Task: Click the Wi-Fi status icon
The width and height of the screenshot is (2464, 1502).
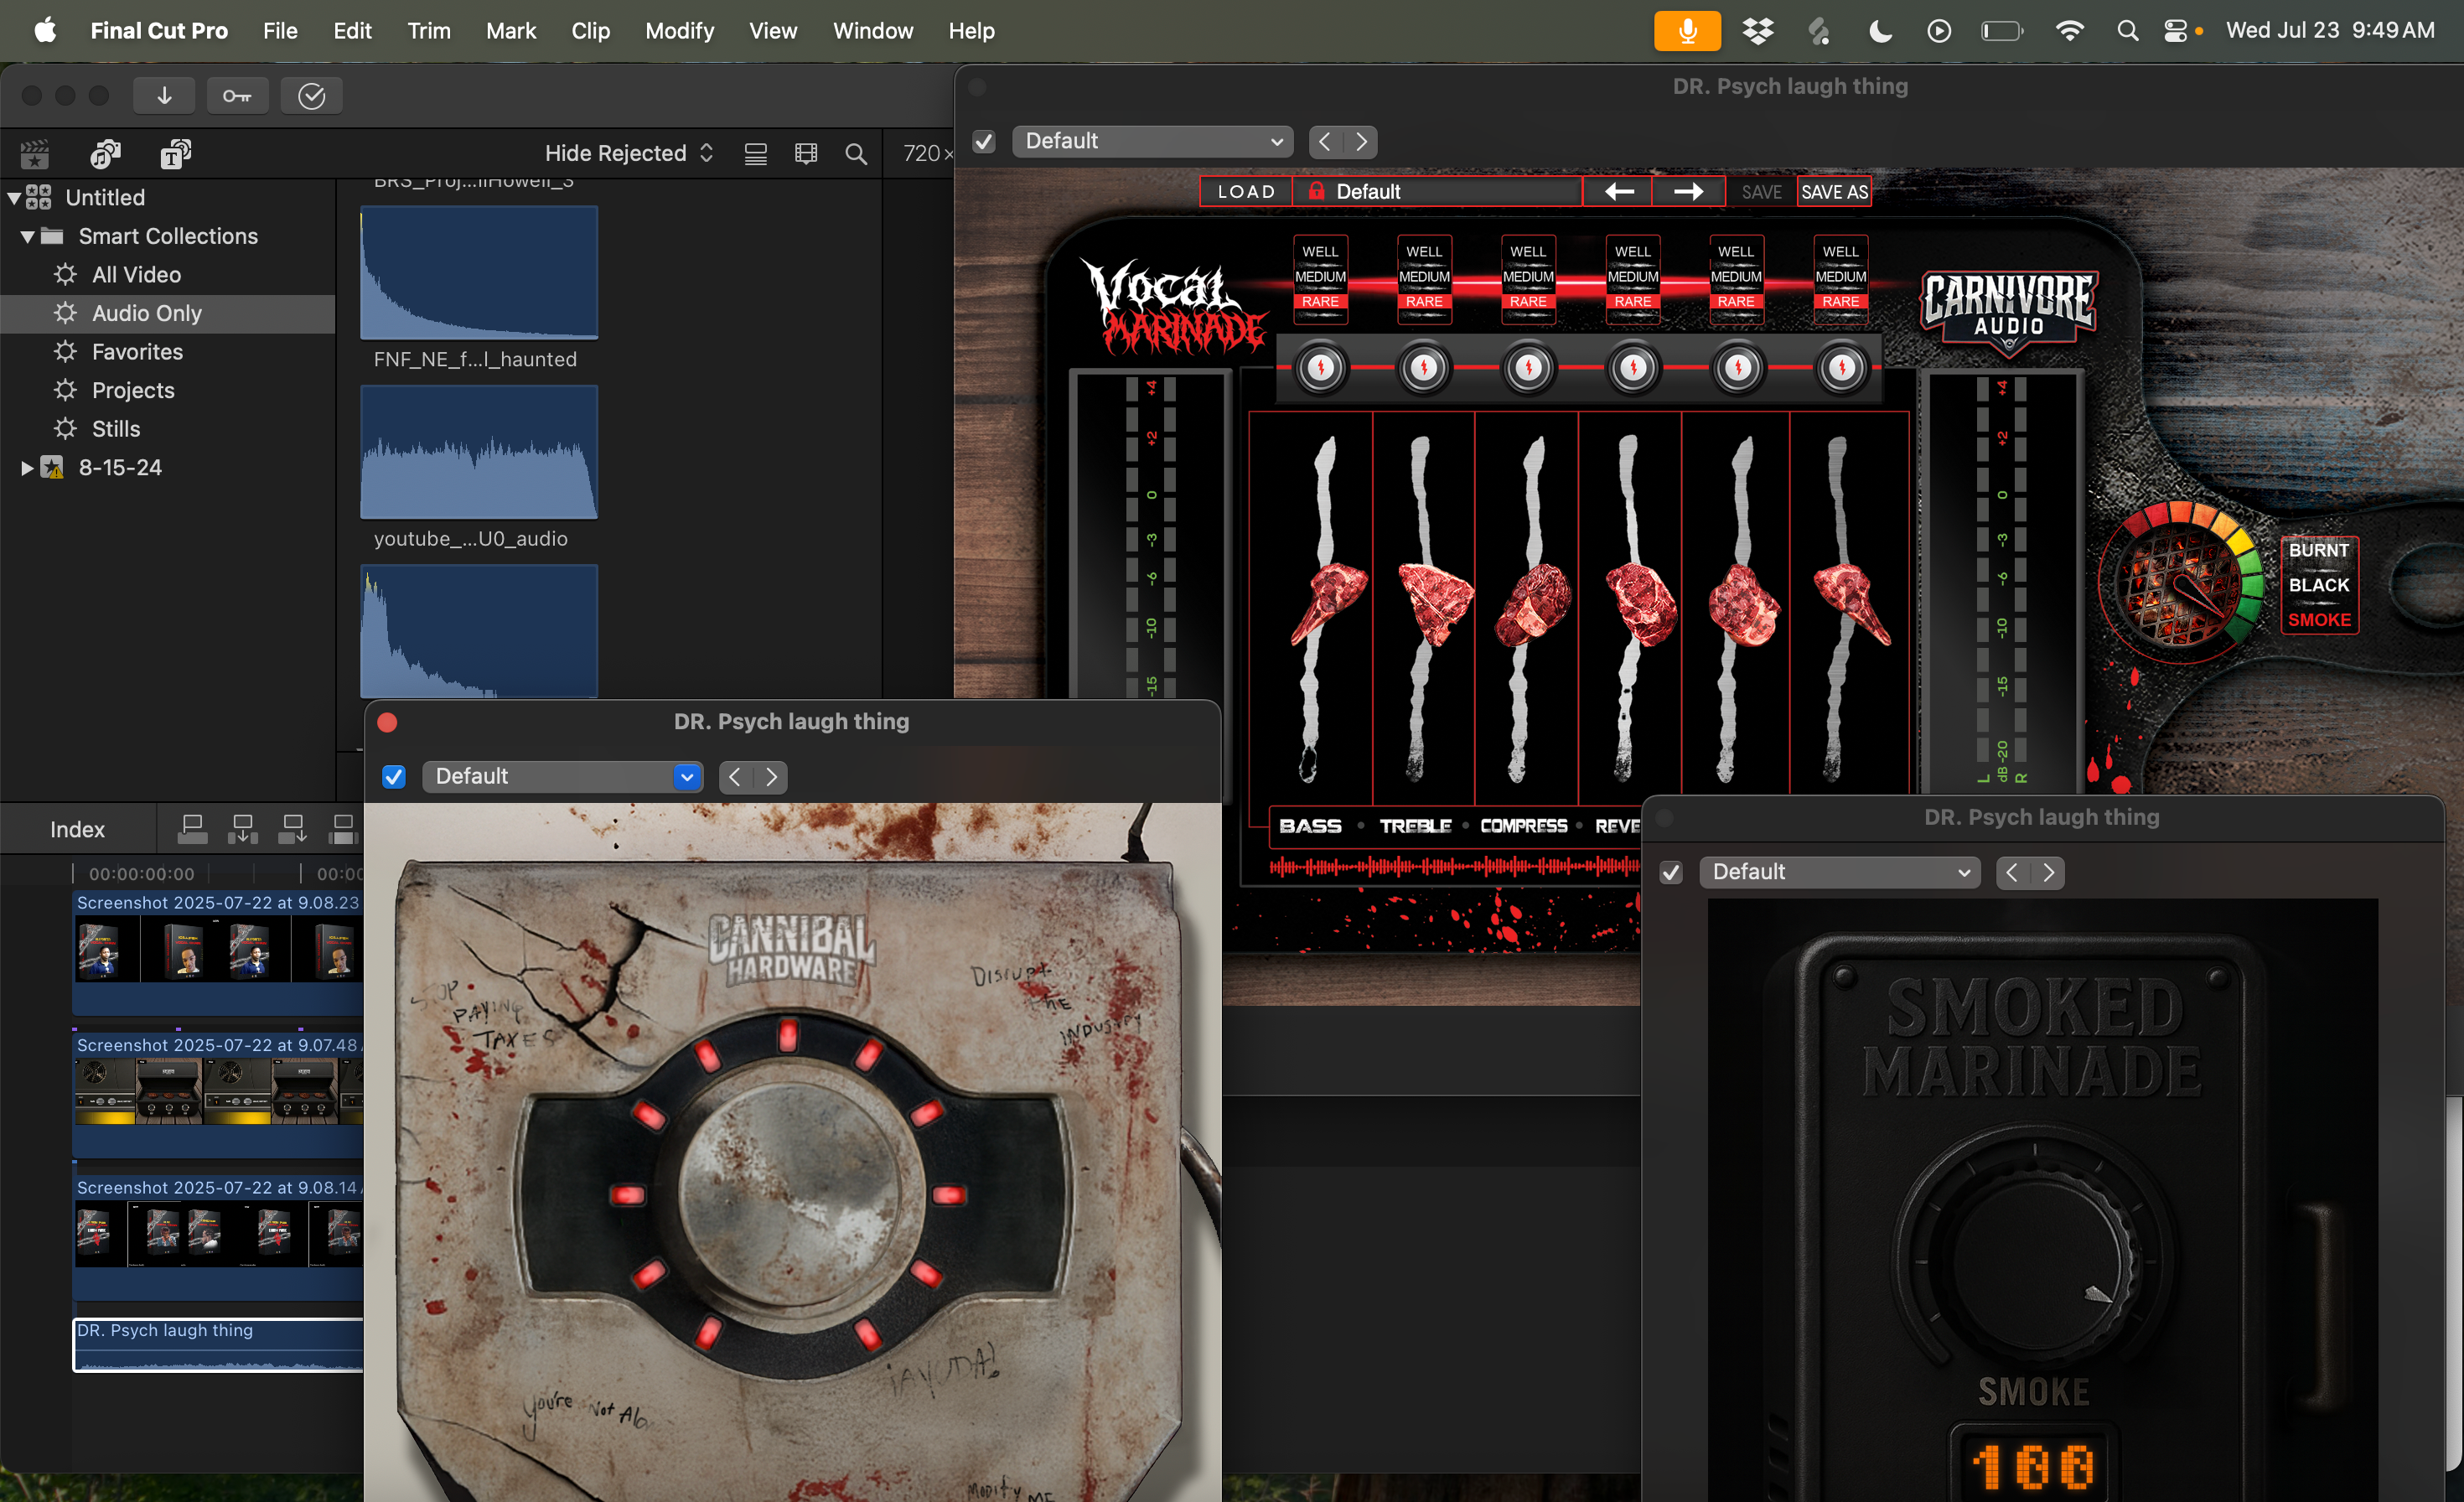Action: [x=2069, y=31]
